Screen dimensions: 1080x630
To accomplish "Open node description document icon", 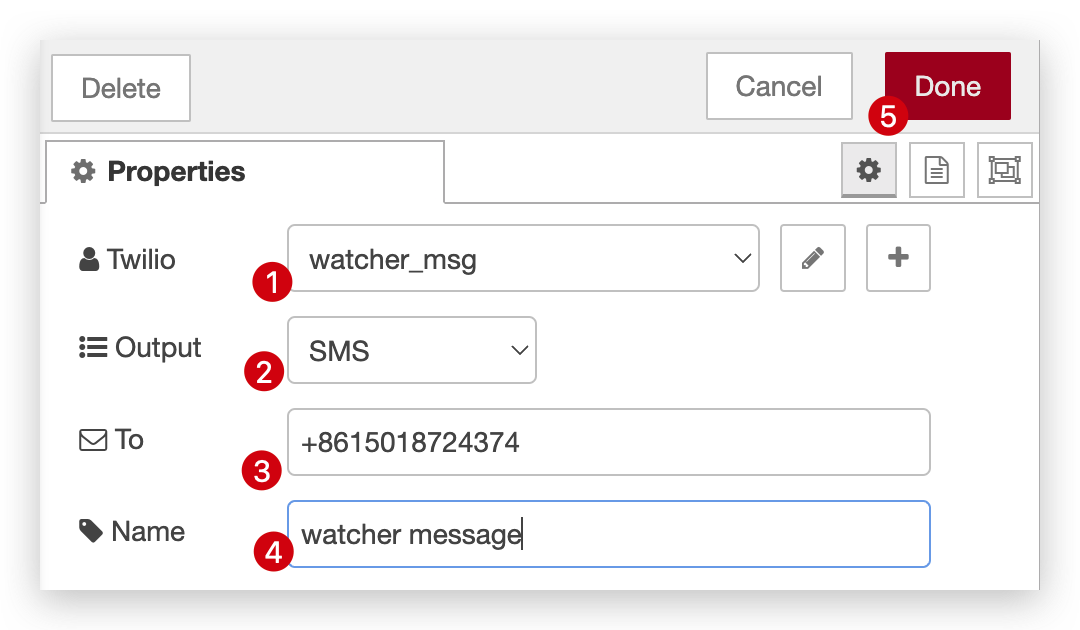I will pos(936,170).
